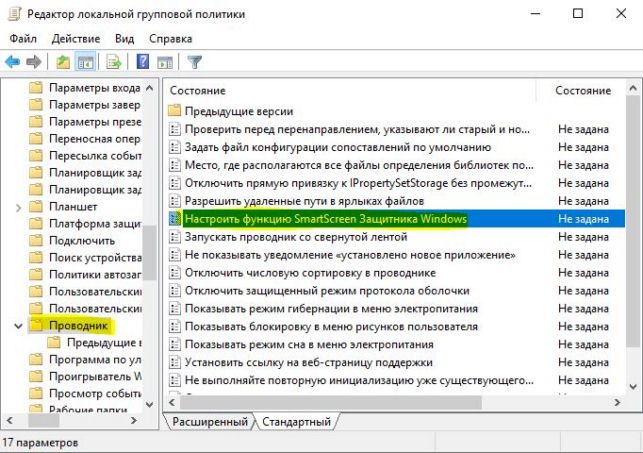643x453 pixels.
Task: Select Проводник folder in tree
Action: pos(78,326)
